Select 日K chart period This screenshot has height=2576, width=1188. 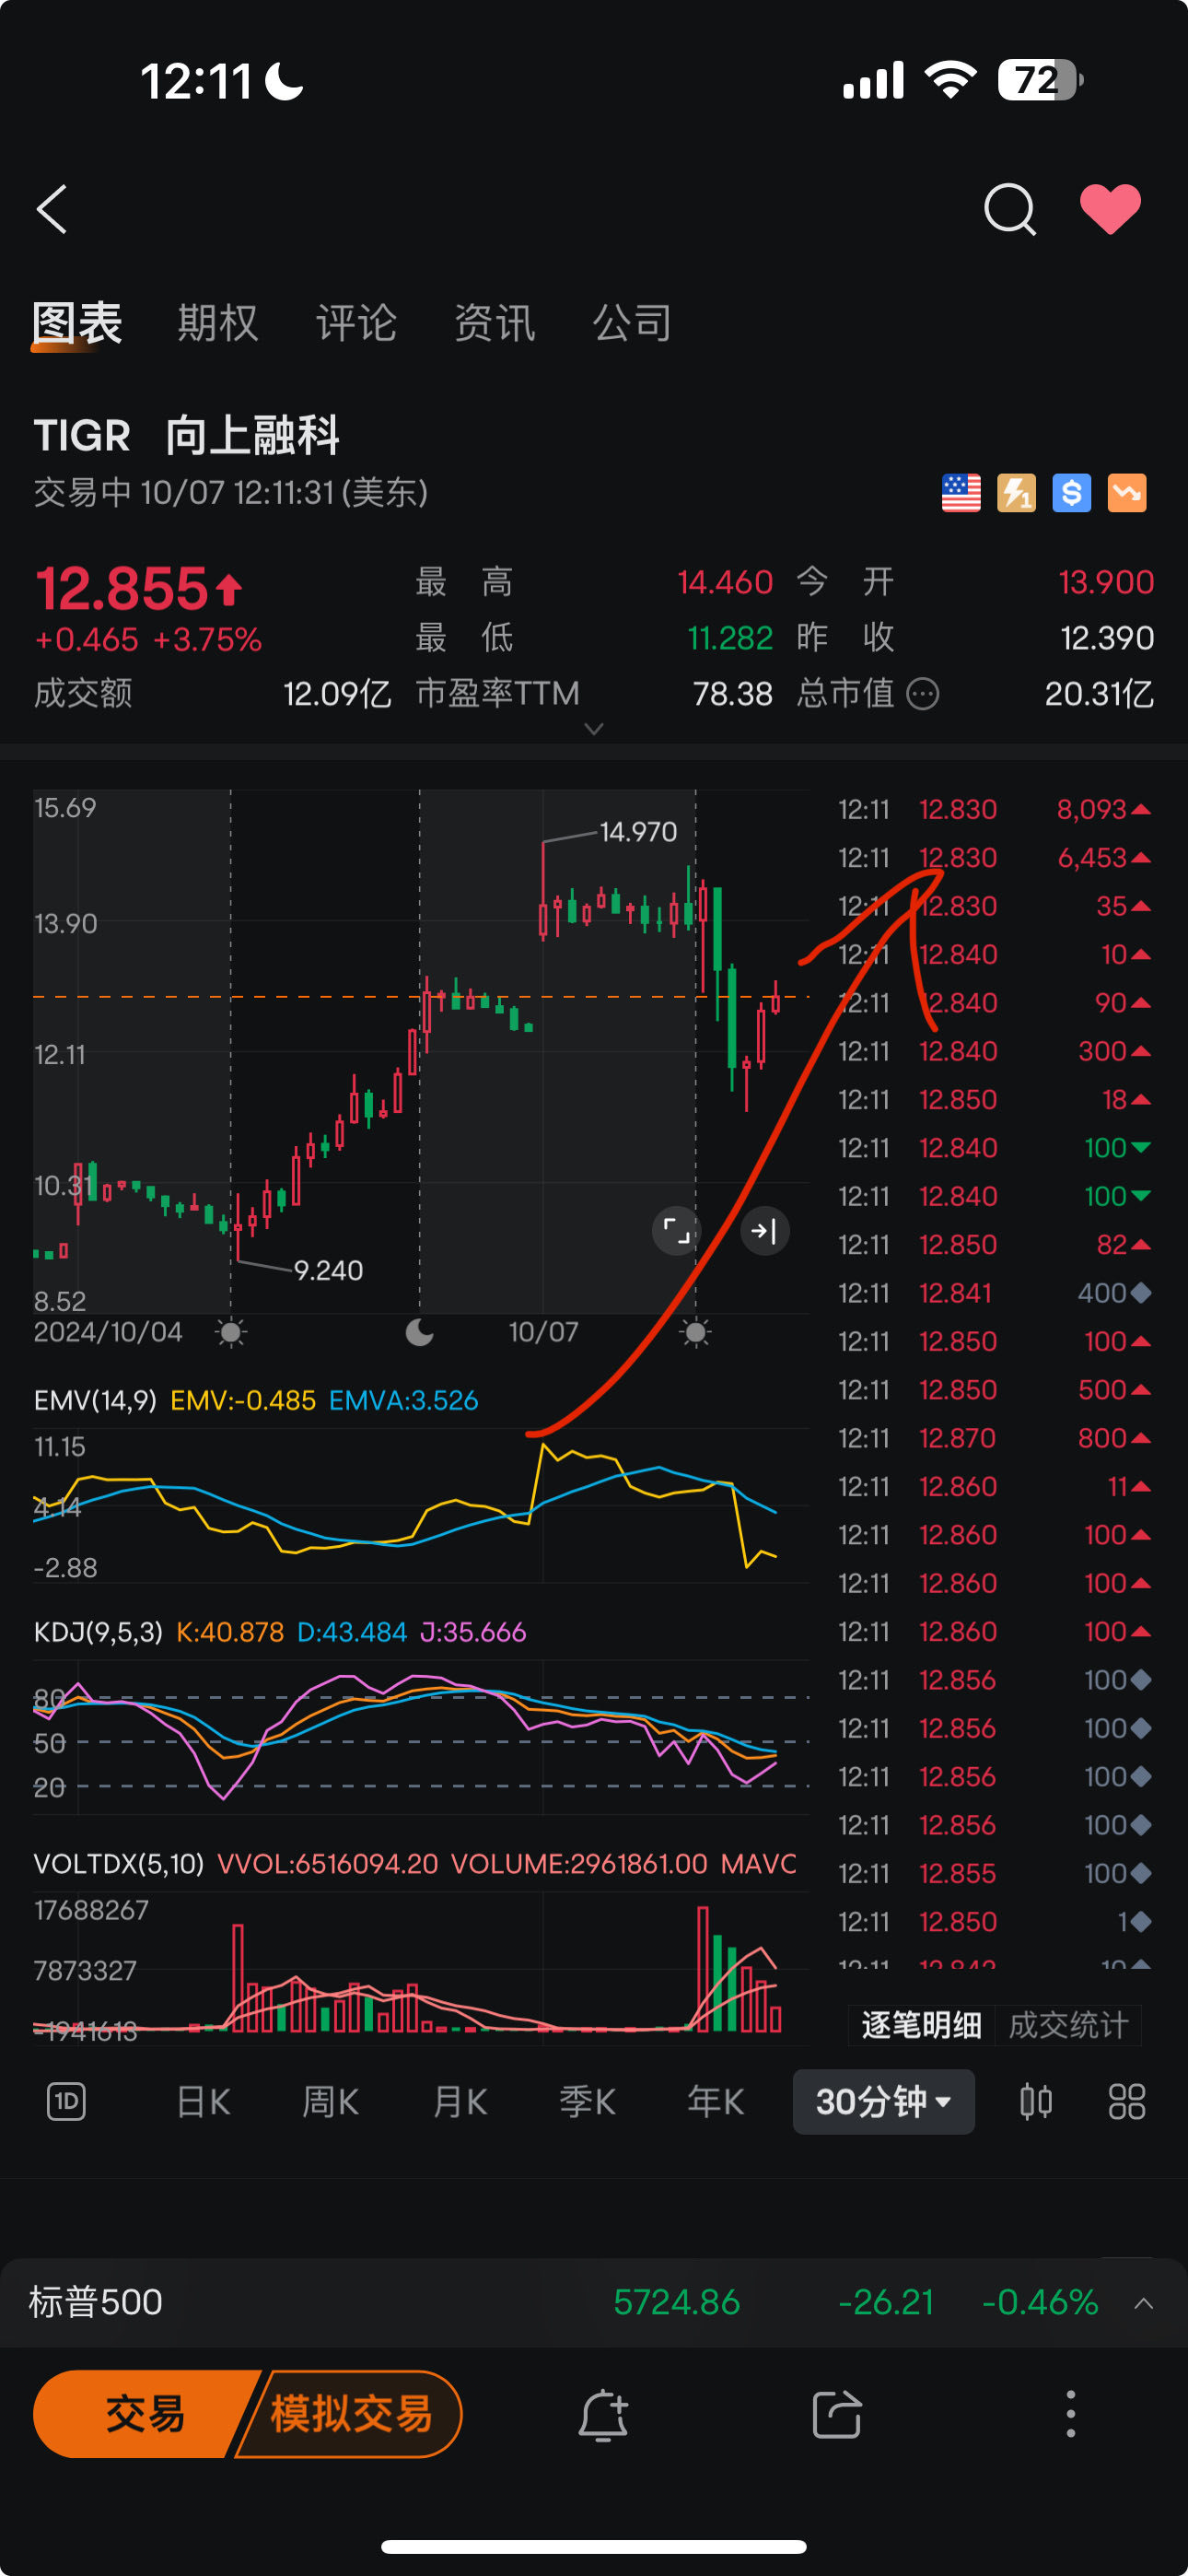[204, 2101]
